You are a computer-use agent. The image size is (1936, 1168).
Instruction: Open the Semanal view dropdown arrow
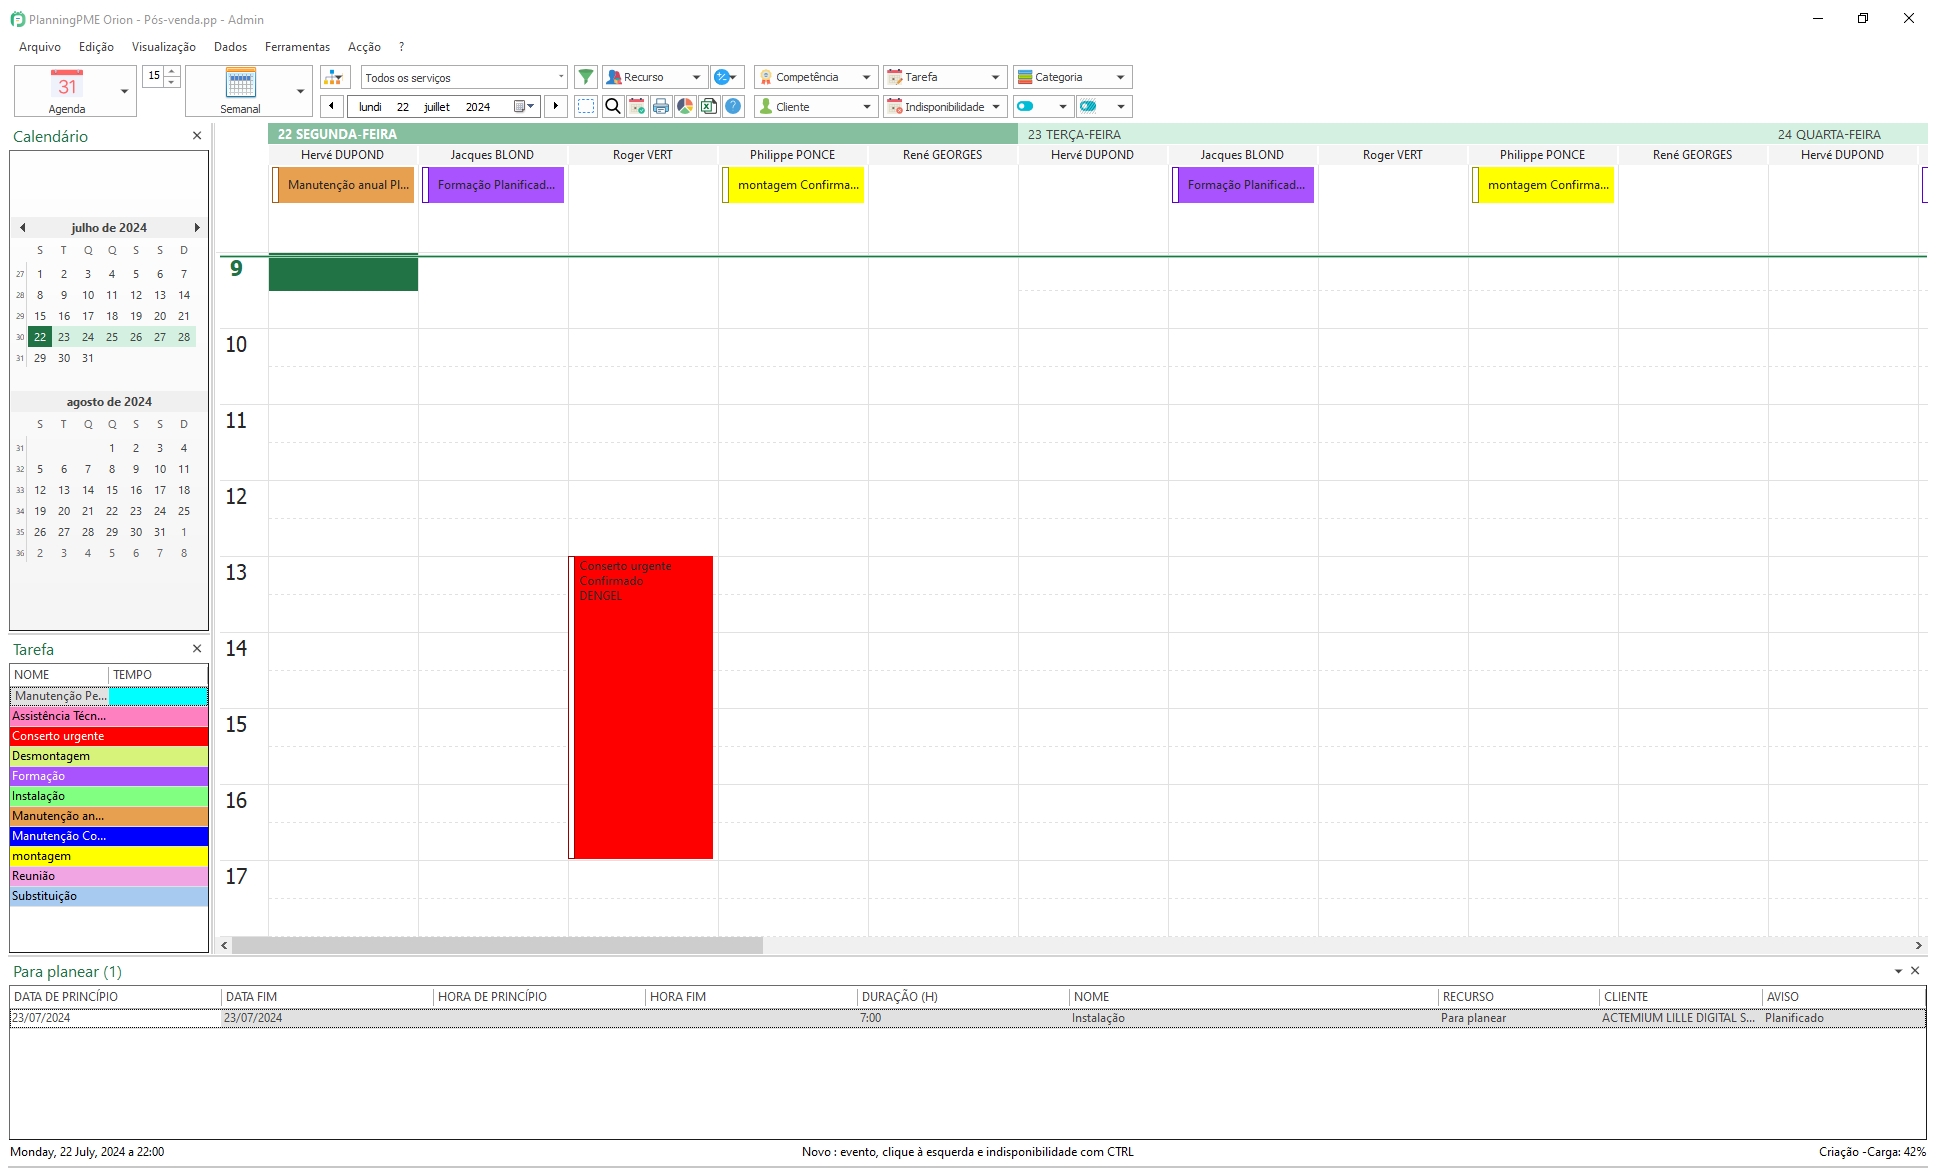[300, 91]
